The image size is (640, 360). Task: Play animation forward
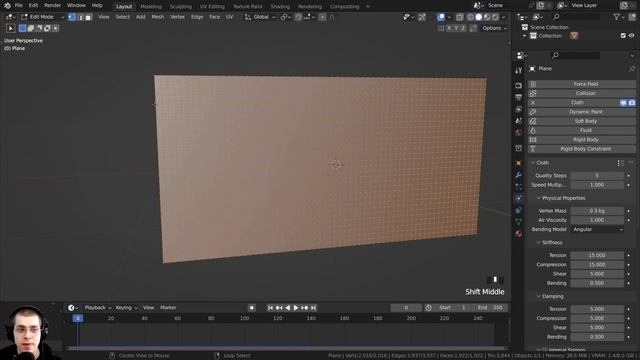(296, 308)
